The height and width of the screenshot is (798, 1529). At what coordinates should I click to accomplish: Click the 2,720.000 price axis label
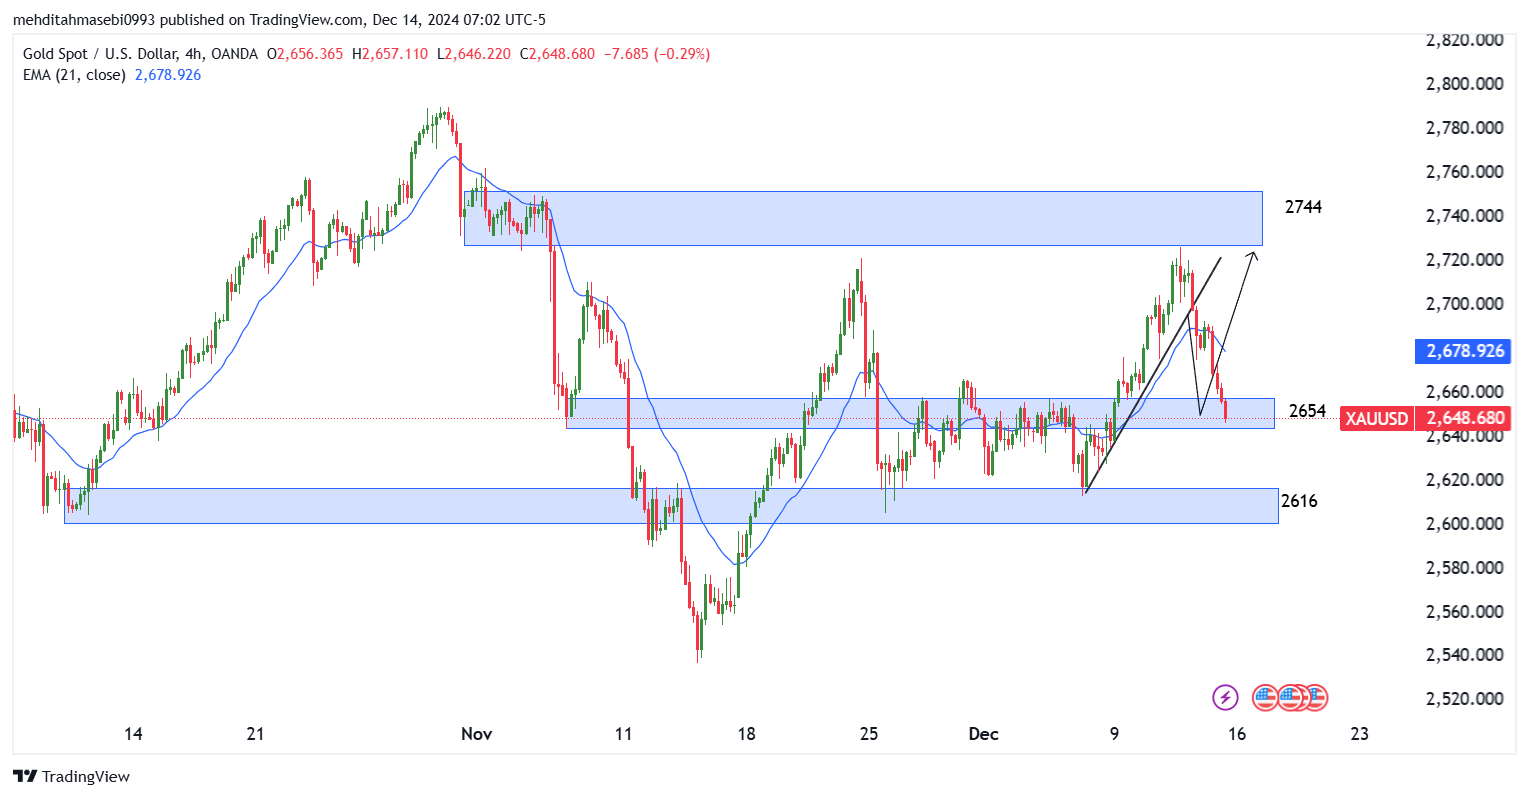click(1464, 260)
